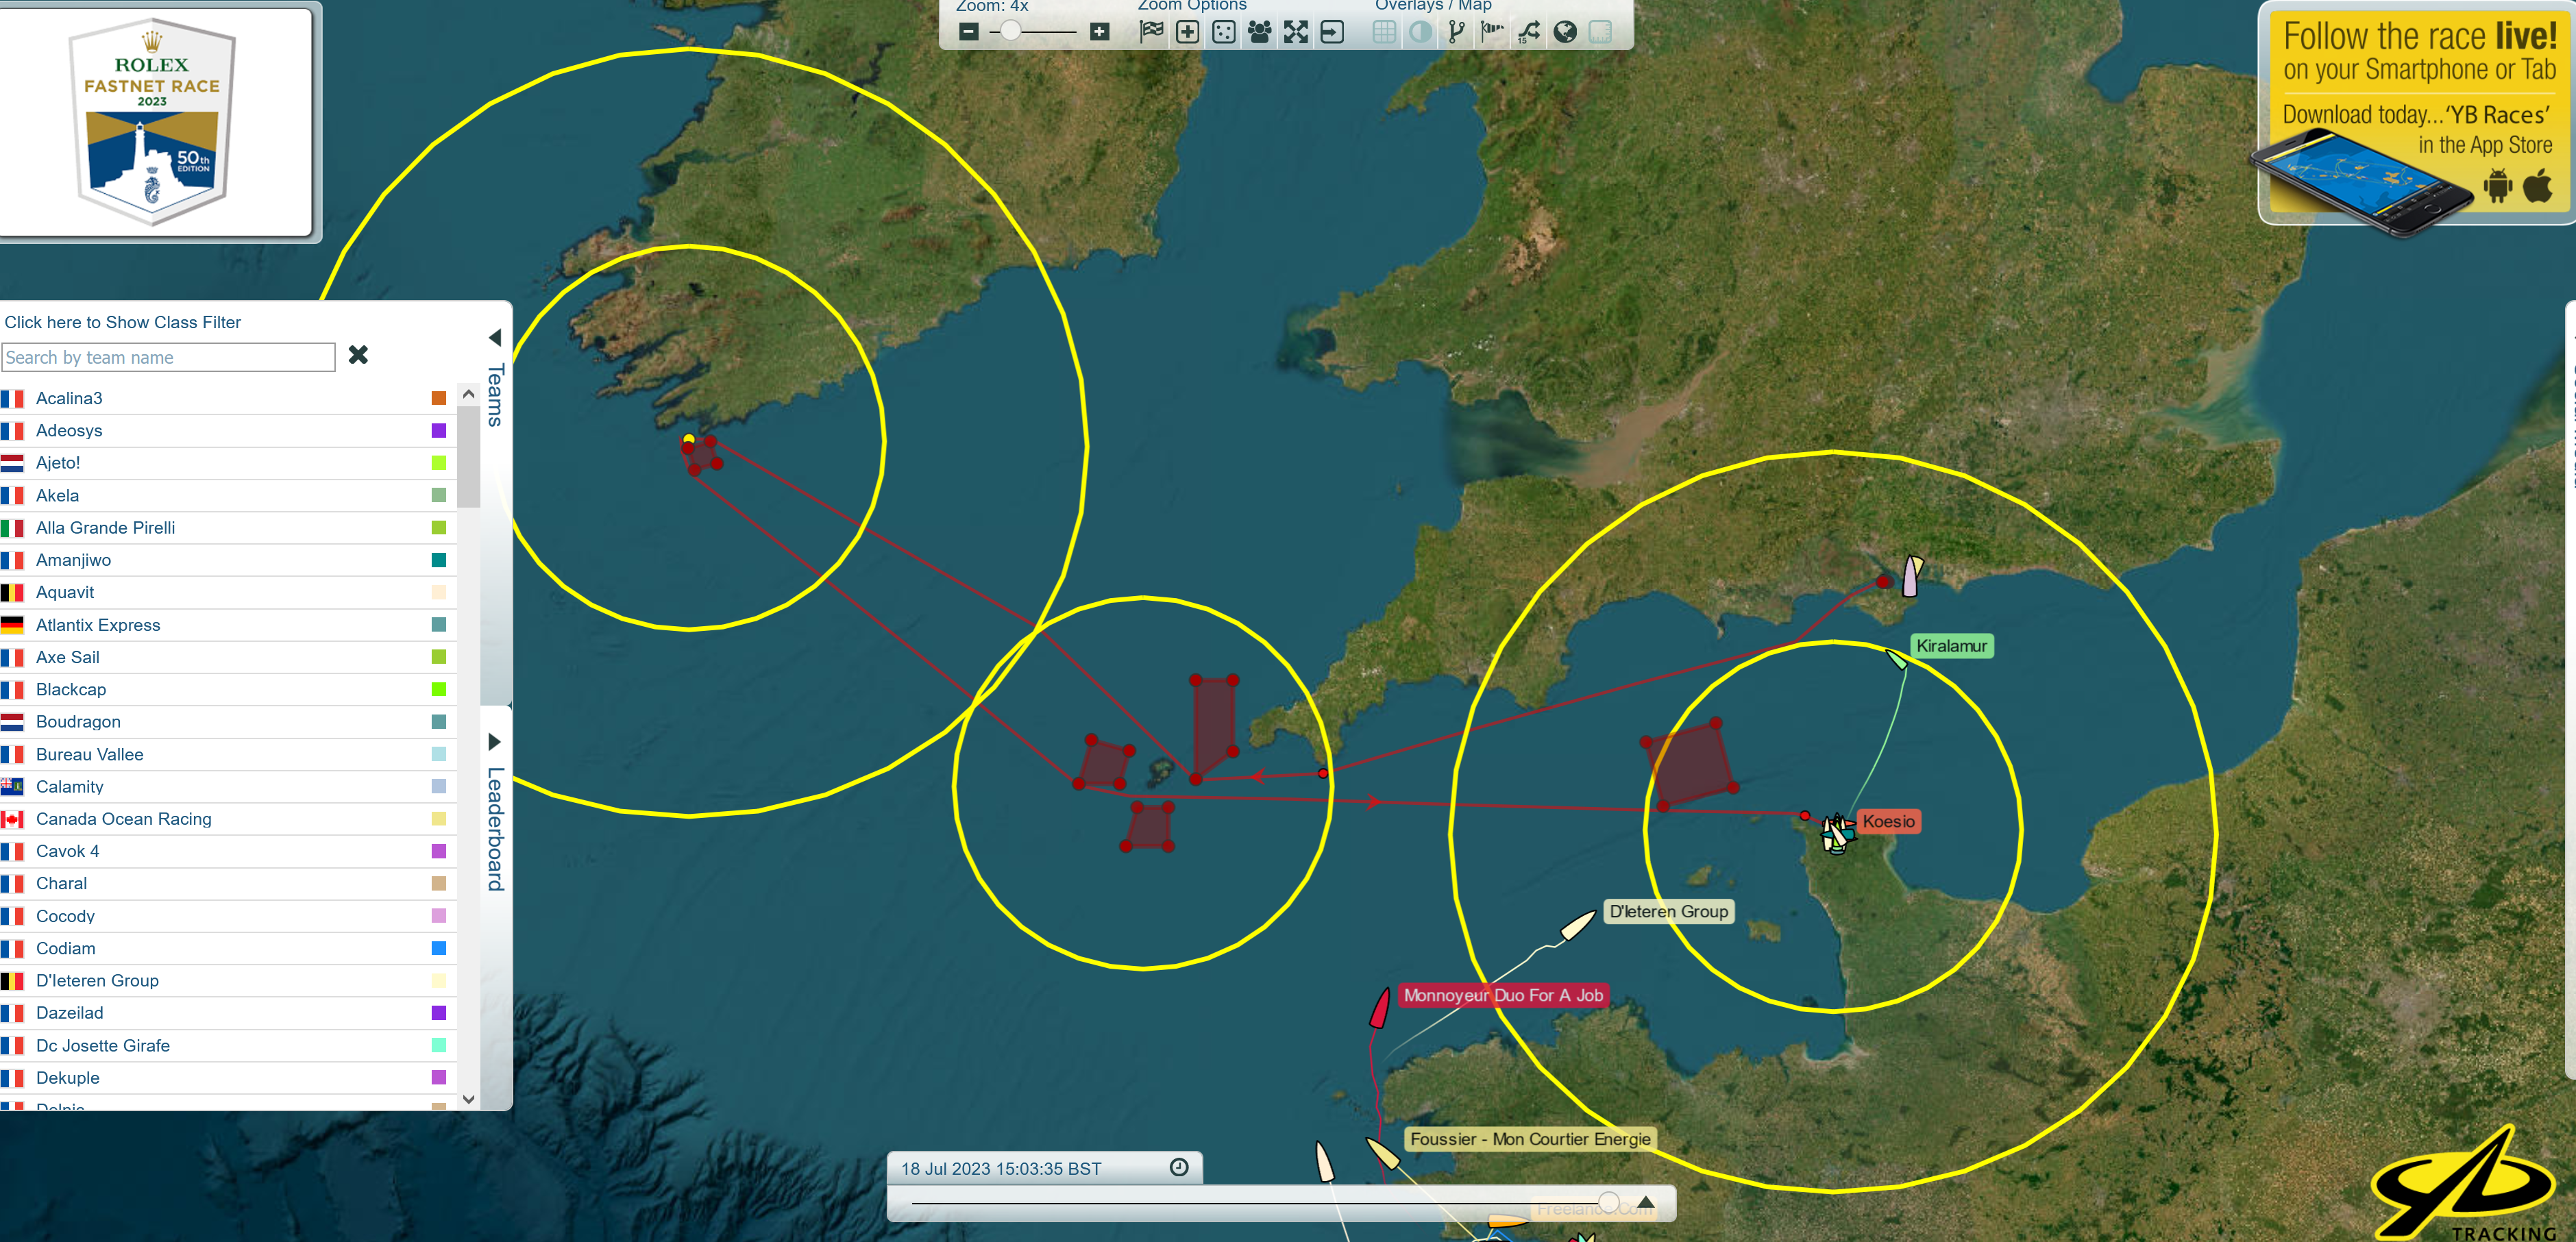Click the yellow Foussier boat marker

point(1382,1154)
